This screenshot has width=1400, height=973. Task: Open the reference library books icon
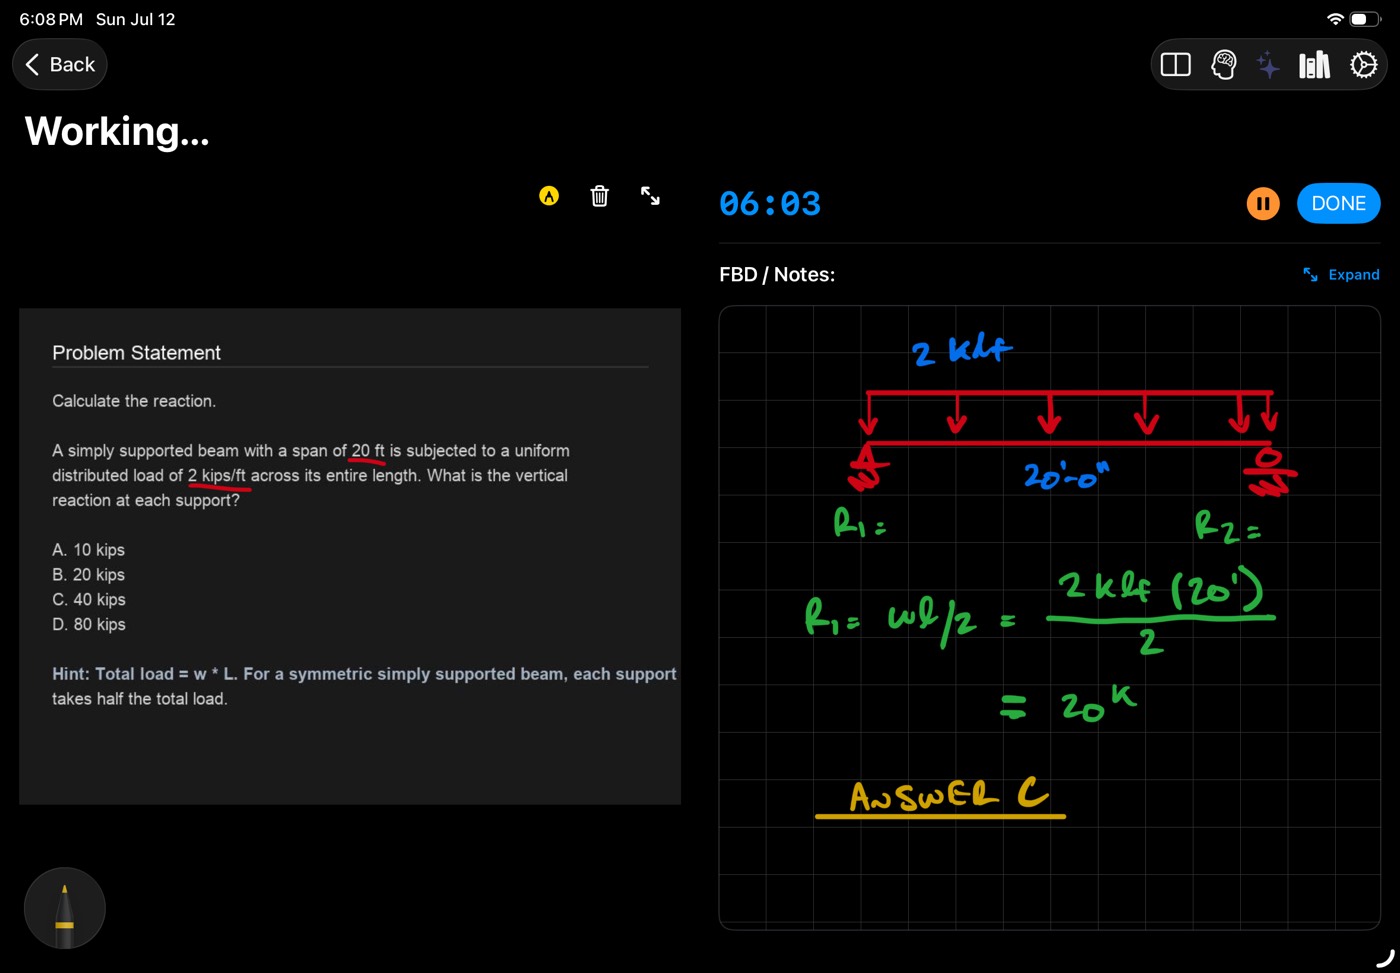point(1315,65)
